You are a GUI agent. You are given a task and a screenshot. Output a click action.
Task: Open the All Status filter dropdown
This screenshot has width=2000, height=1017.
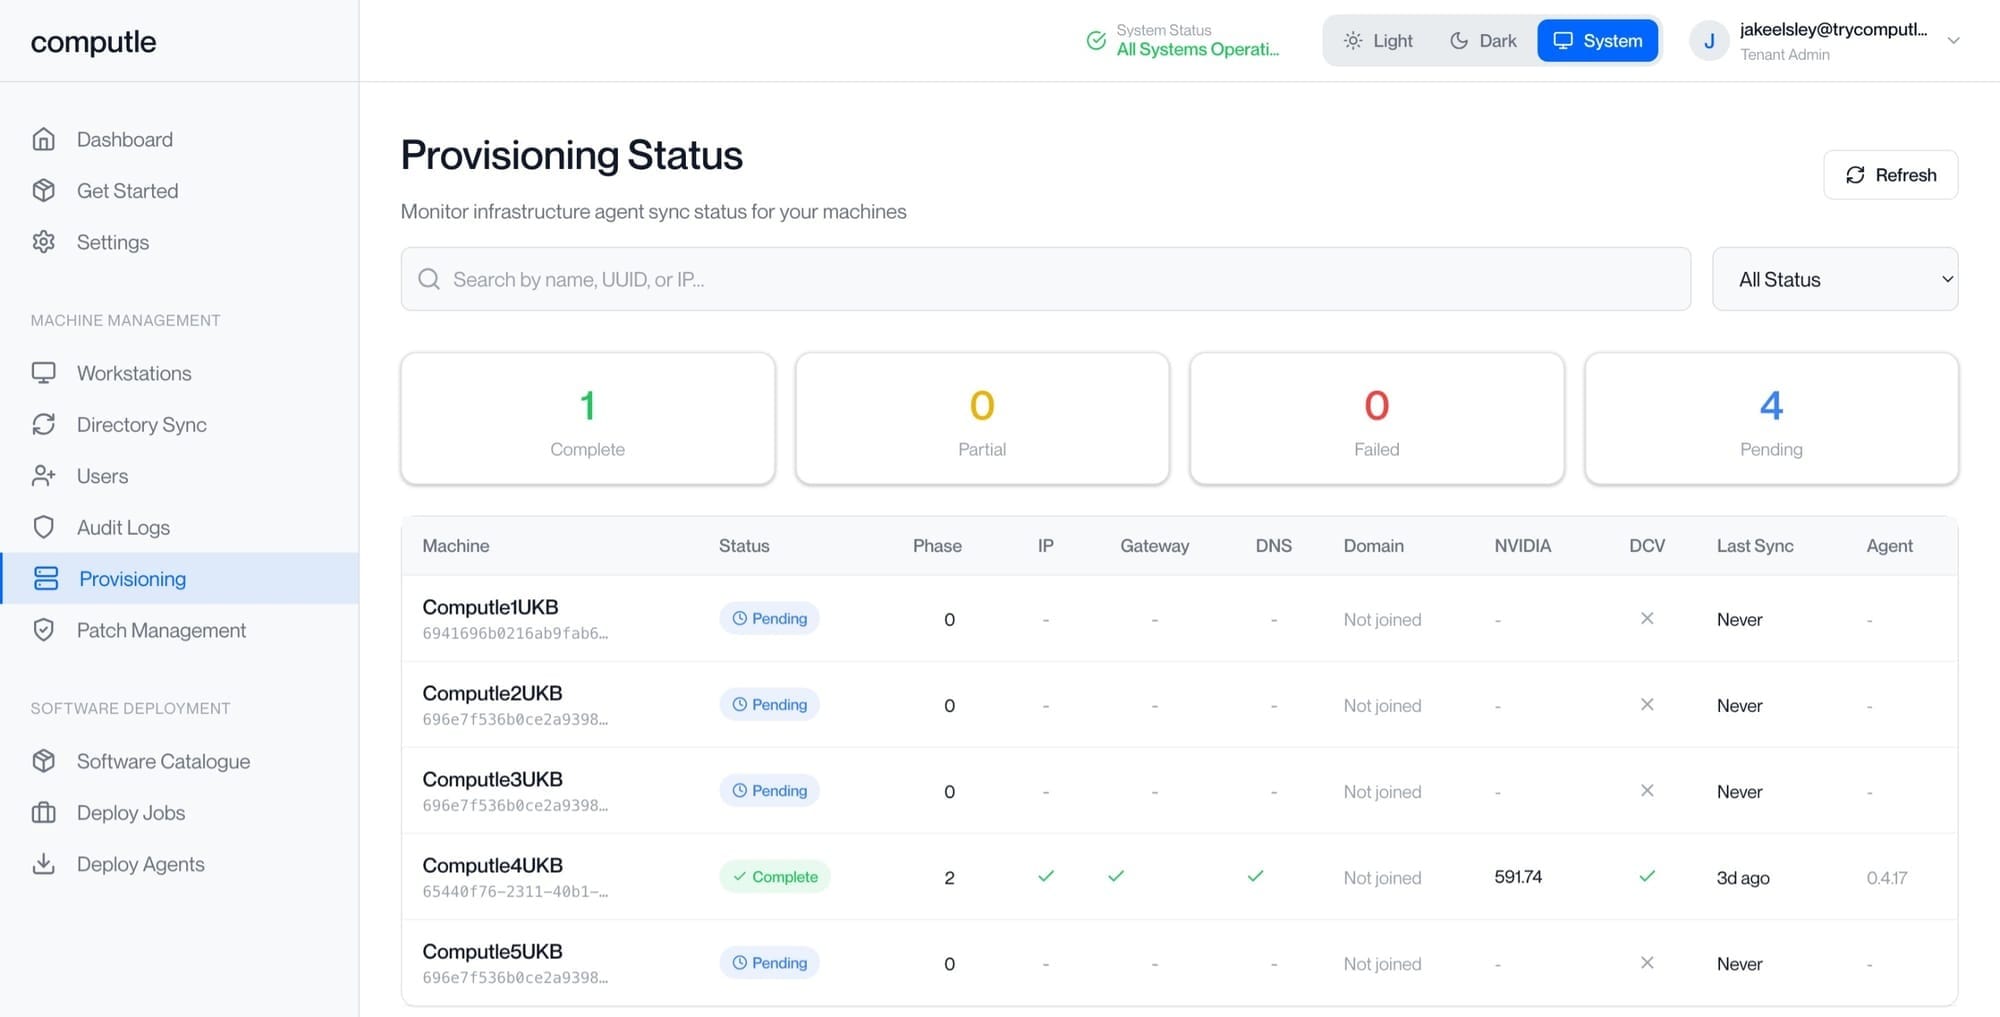tap(1834, 280)
